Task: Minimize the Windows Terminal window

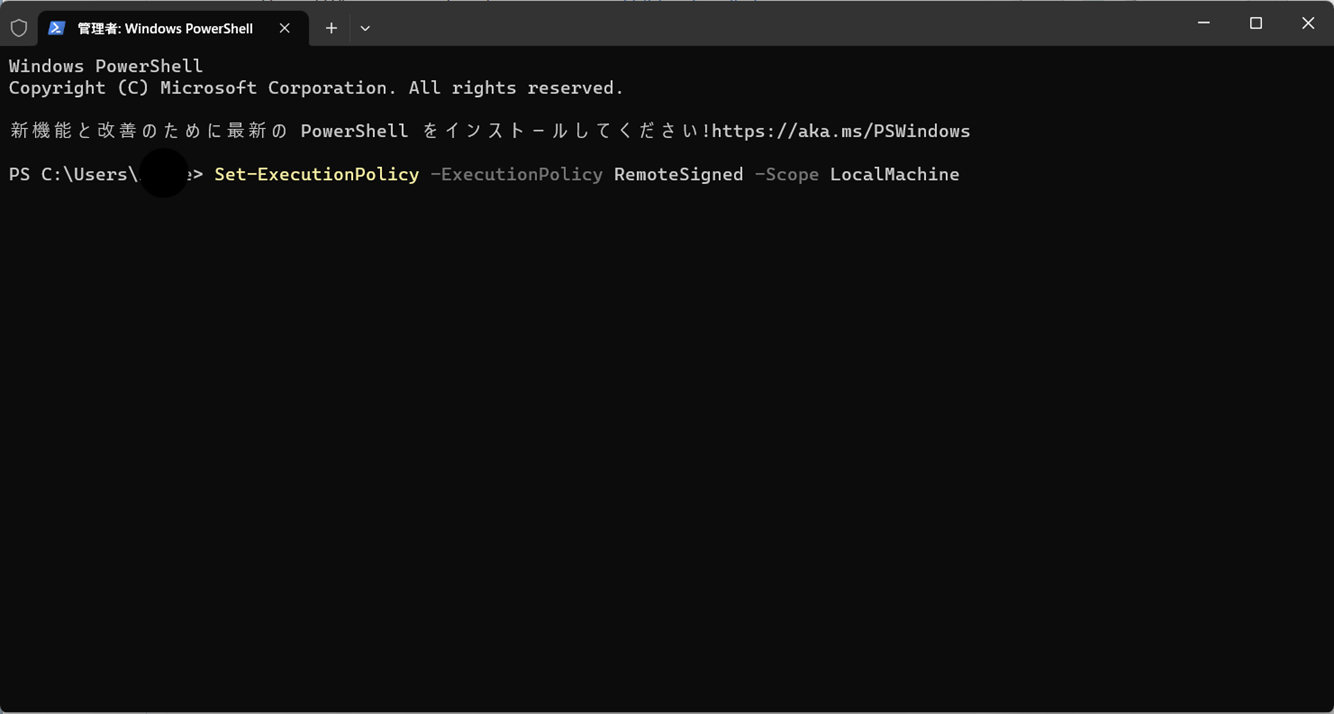Action: point(1203,22)
